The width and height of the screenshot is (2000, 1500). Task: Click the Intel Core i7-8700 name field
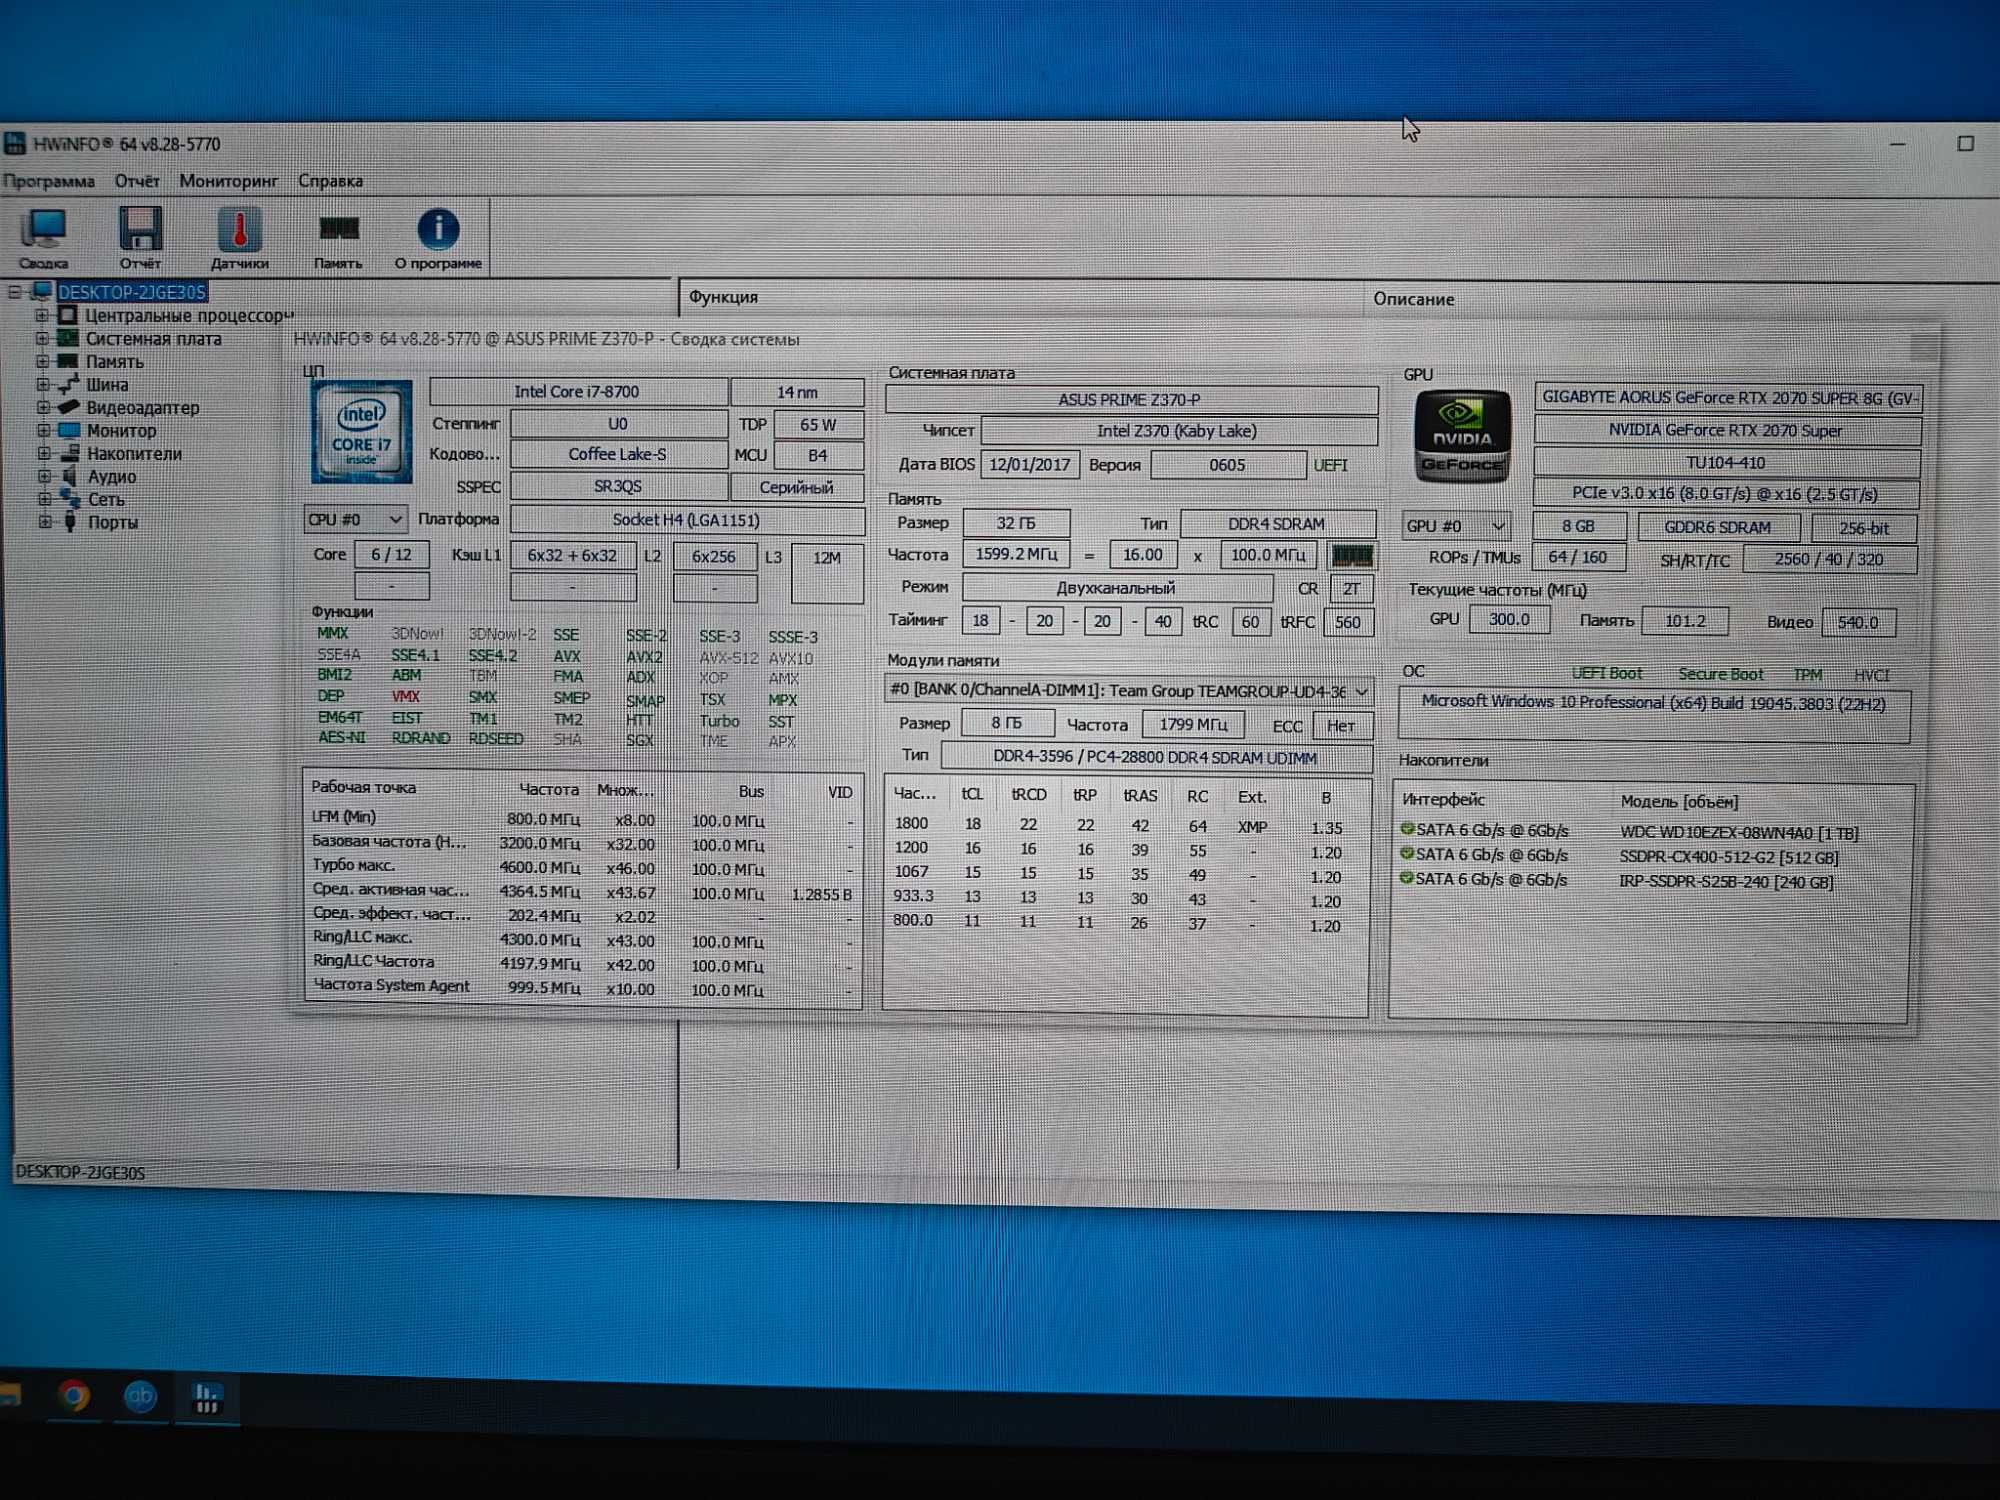tap(577, 391)
